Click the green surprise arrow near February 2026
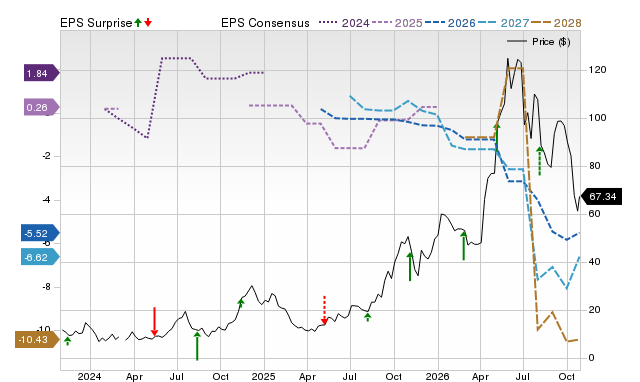The width and height of the screenshot is (640, 382). 463,246
